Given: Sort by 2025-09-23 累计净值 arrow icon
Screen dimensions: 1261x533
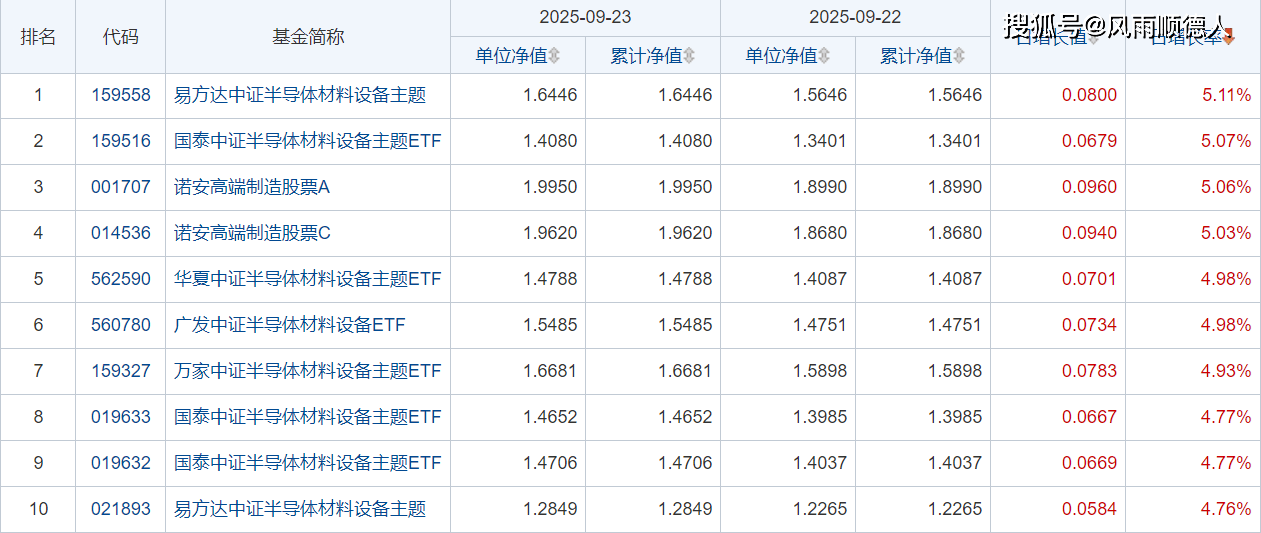Looking at the screenshot, I should 688,56.
